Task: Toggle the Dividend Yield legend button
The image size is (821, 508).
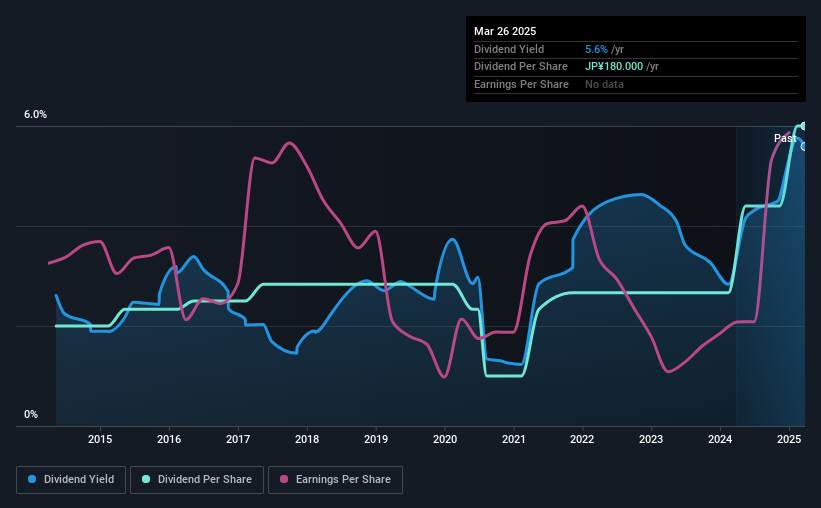Action: pyautogui.click(x=71, y=480)
